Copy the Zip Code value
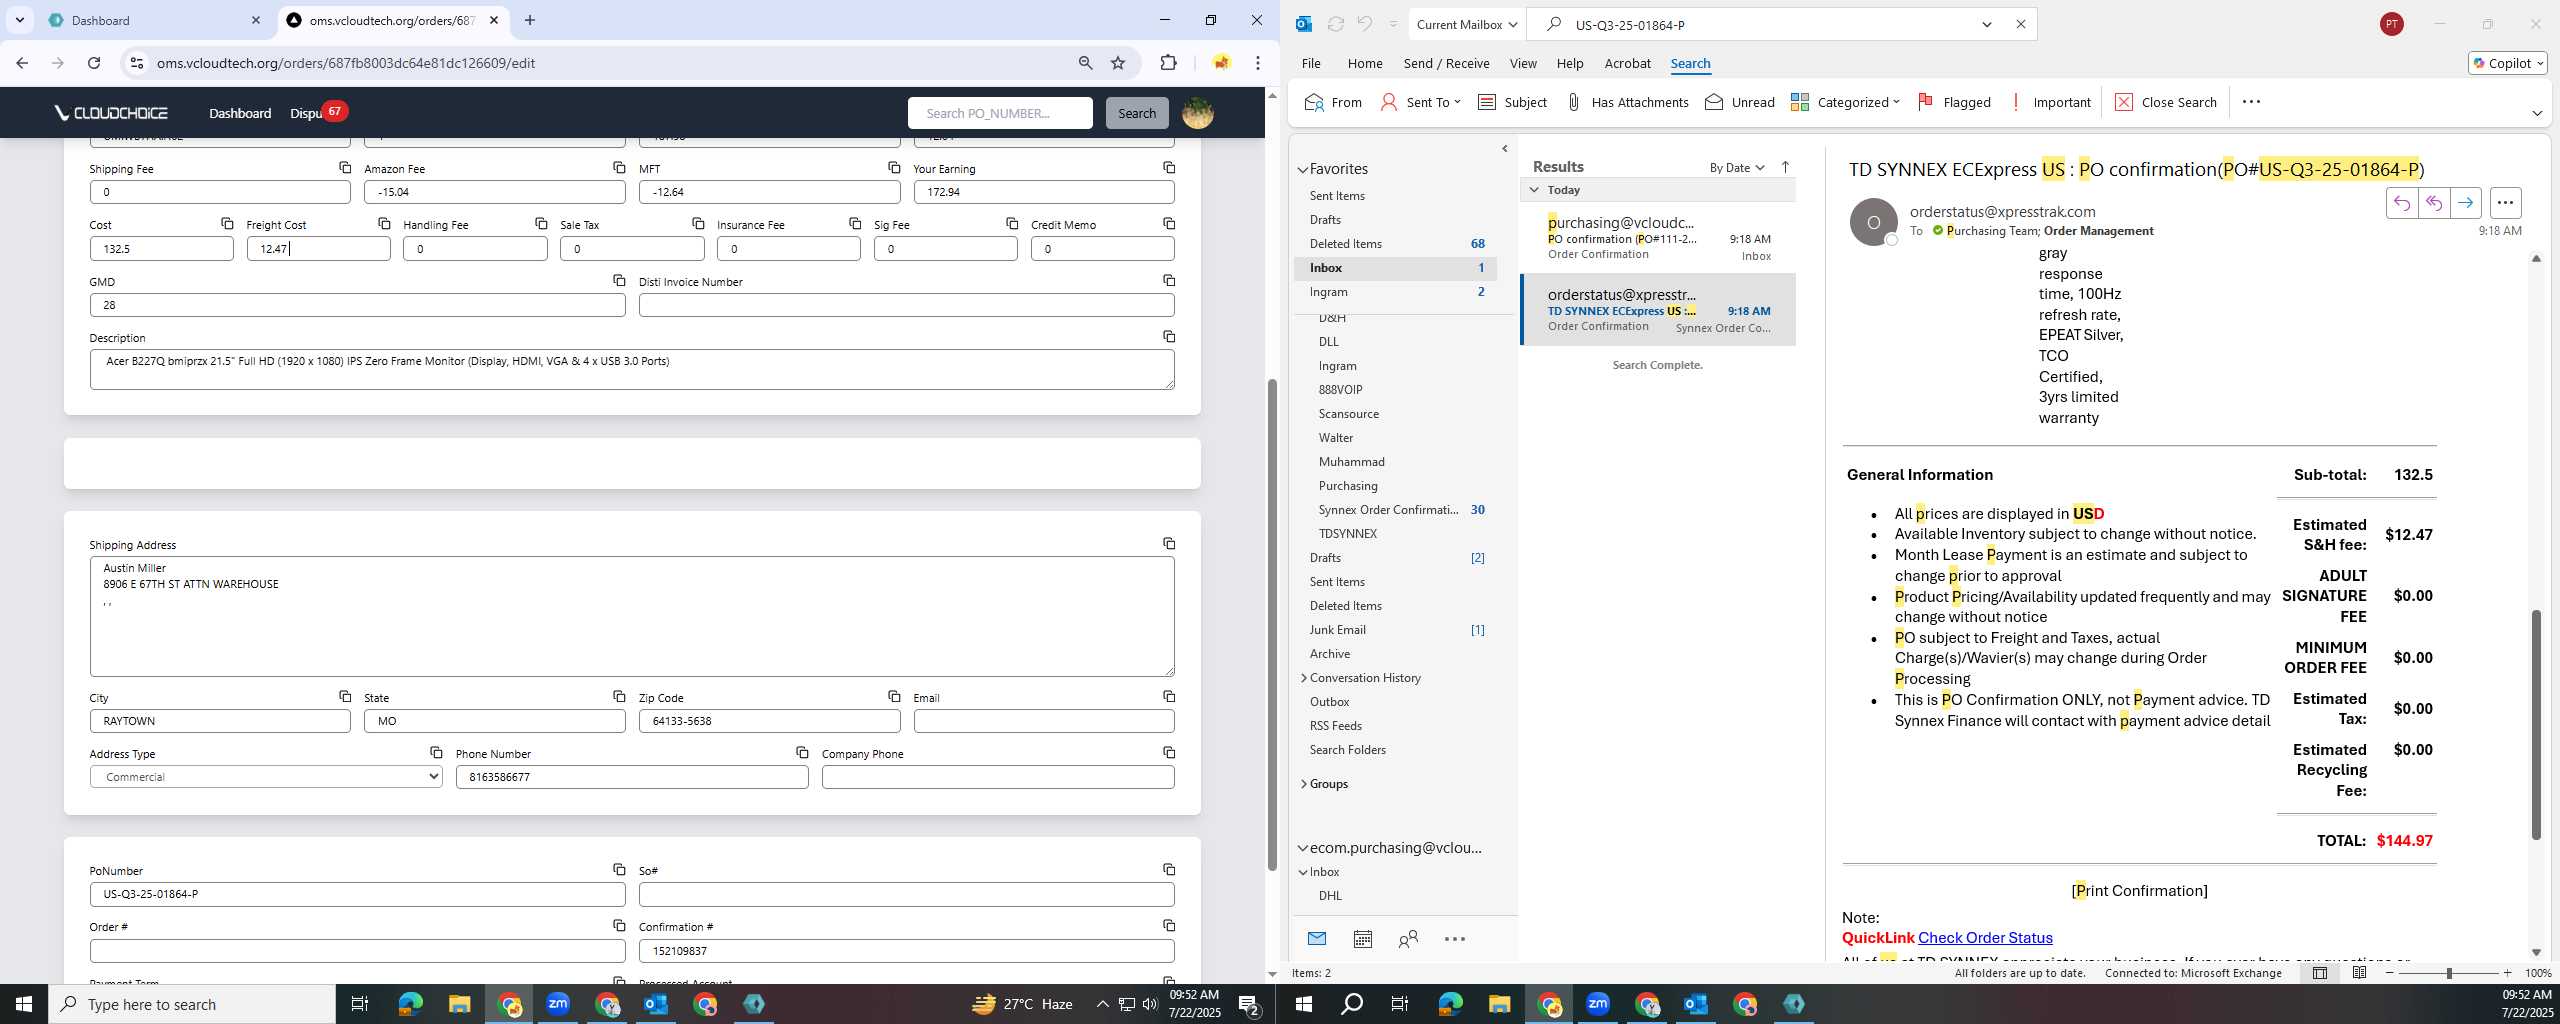Viewport: 2560px width, 1024px height. pos(894,696)
